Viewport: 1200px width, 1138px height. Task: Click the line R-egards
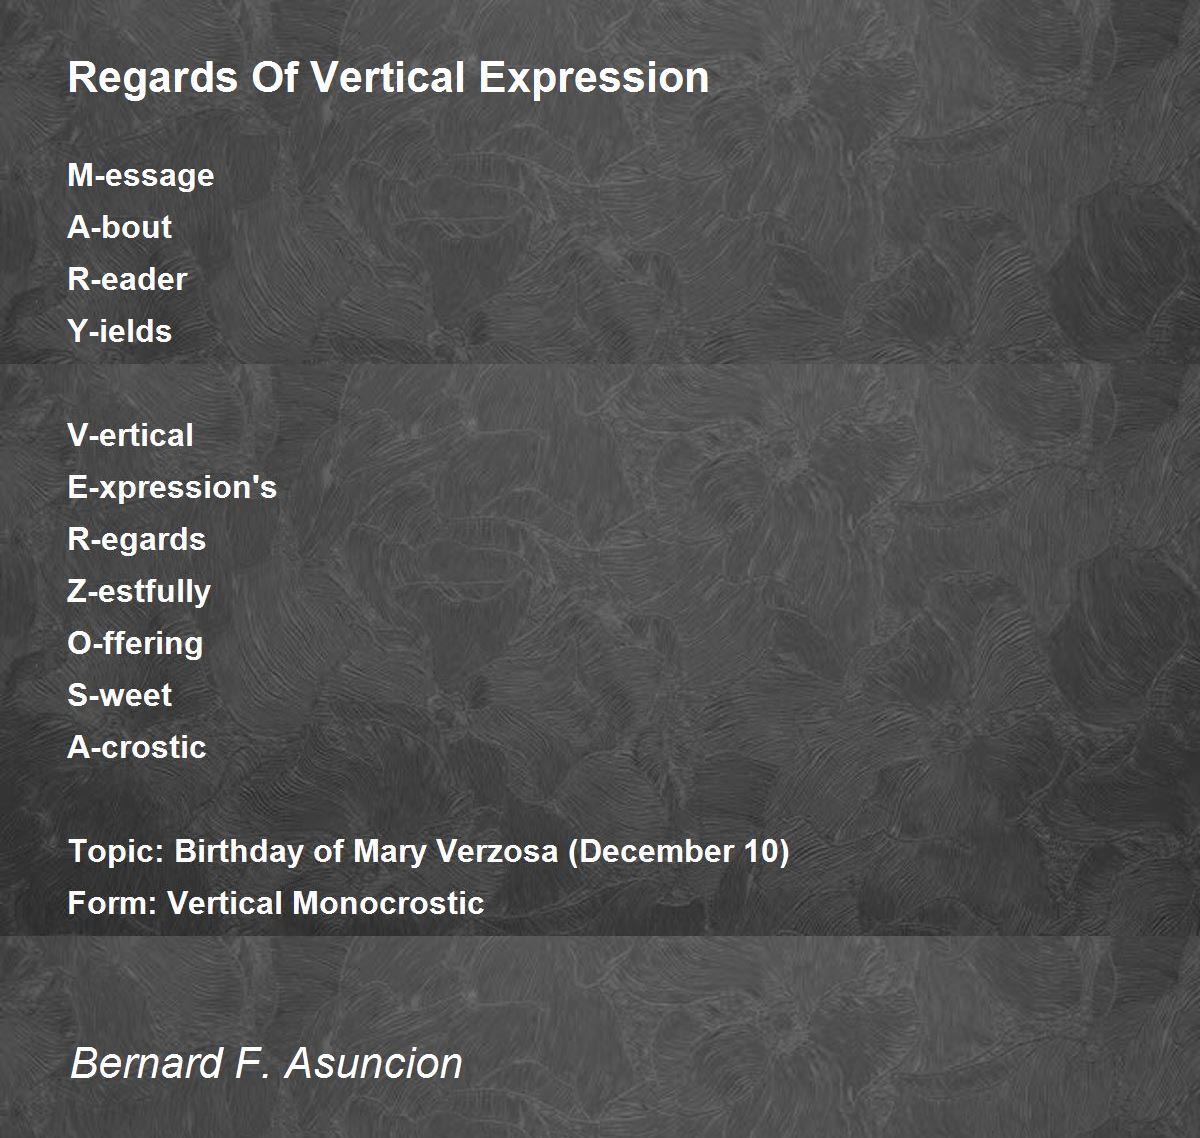[136, 540]
